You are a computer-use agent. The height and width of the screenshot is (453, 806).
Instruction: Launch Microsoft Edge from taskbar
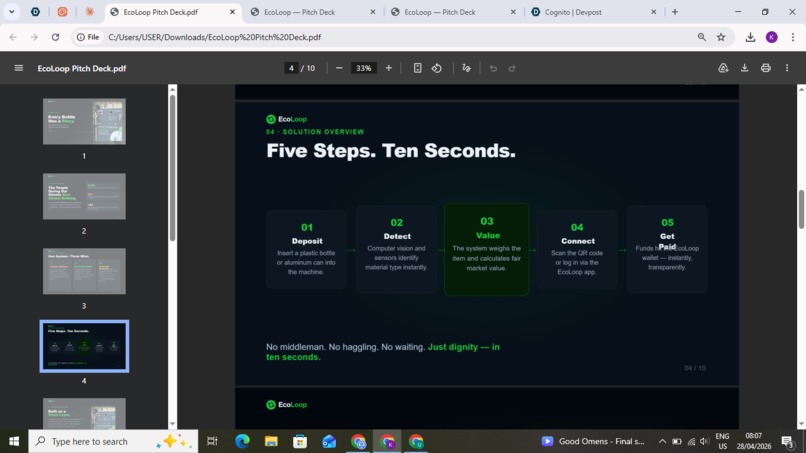[x=242, y=441]
